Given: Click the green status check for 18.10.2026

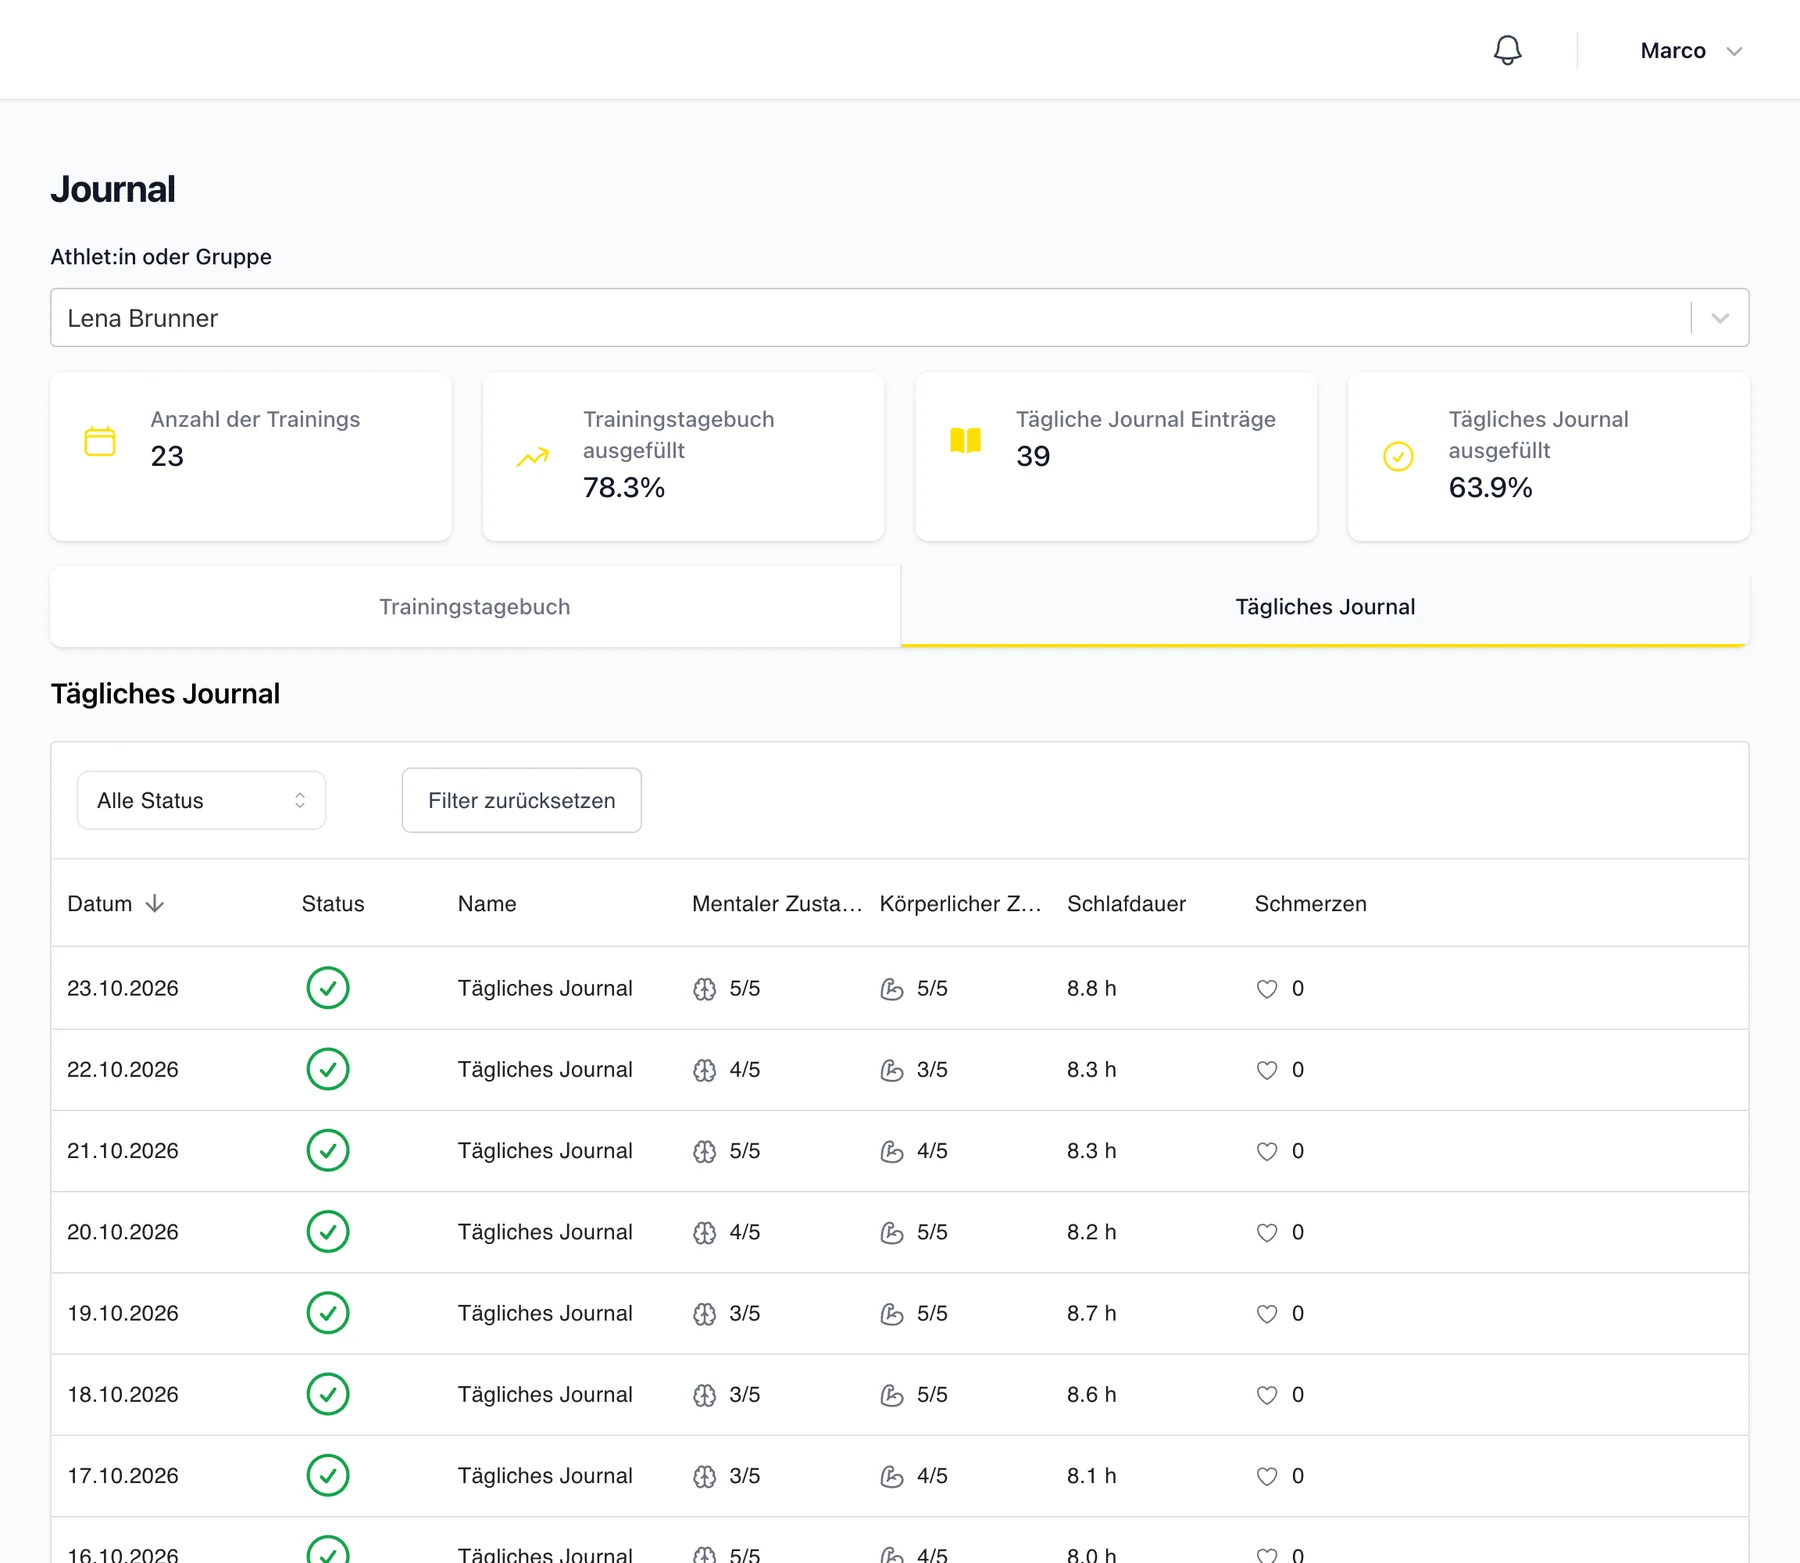Looking at the screenshot, I should click(x=328, y=1394).
